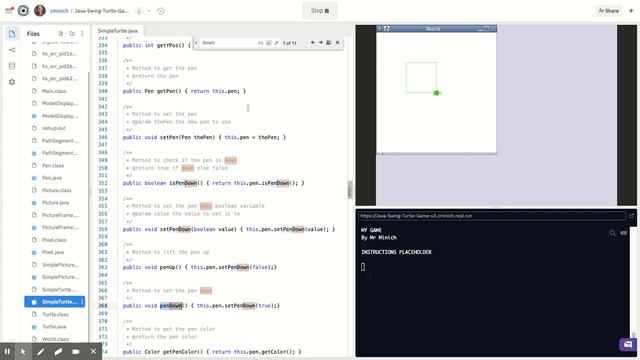Click the green turtle in World window

(436, 93)
